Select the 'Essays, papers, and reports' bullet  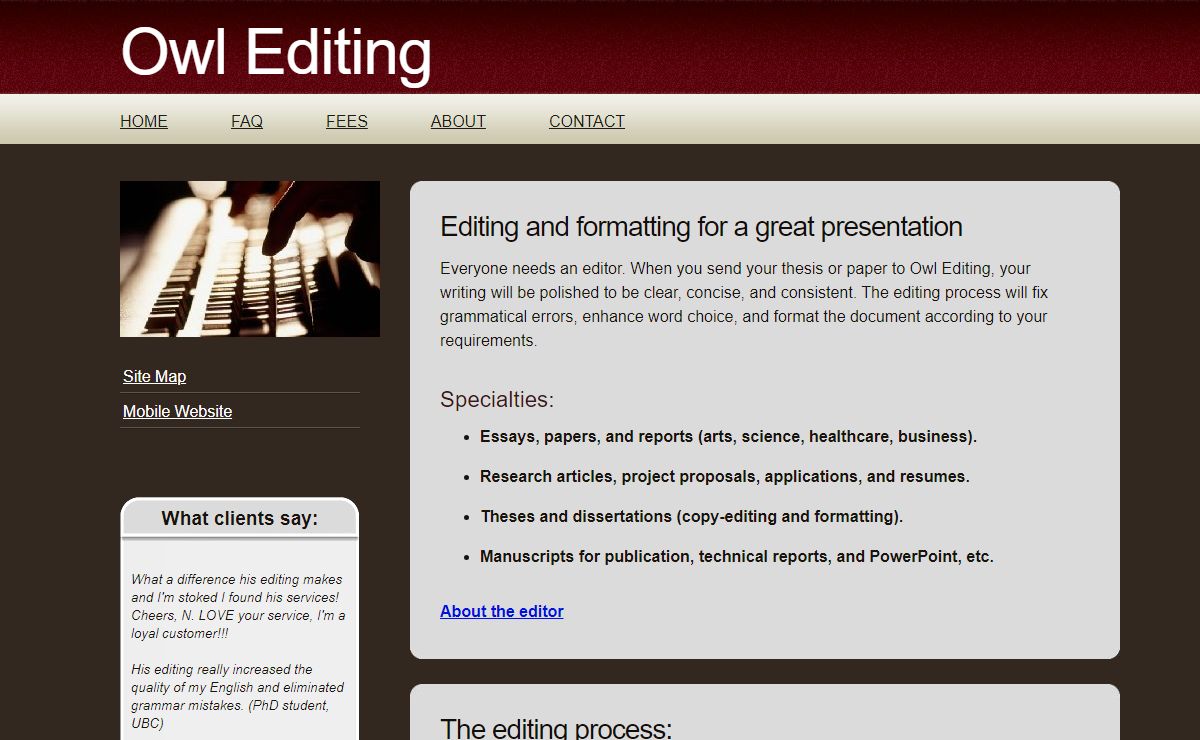[x=728, y=436]
